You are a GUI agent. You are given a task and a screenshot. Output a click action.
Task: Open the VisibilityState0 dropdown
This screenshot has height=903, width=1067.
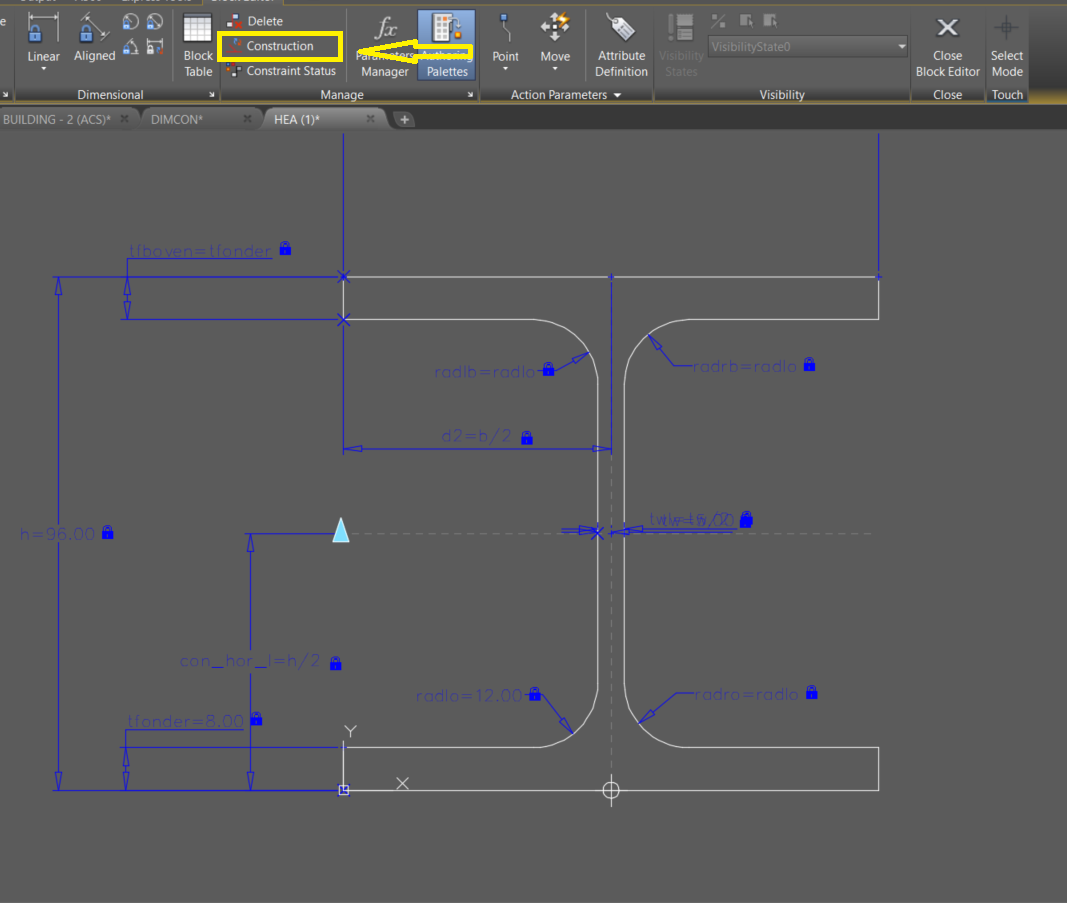coord(897,46)
